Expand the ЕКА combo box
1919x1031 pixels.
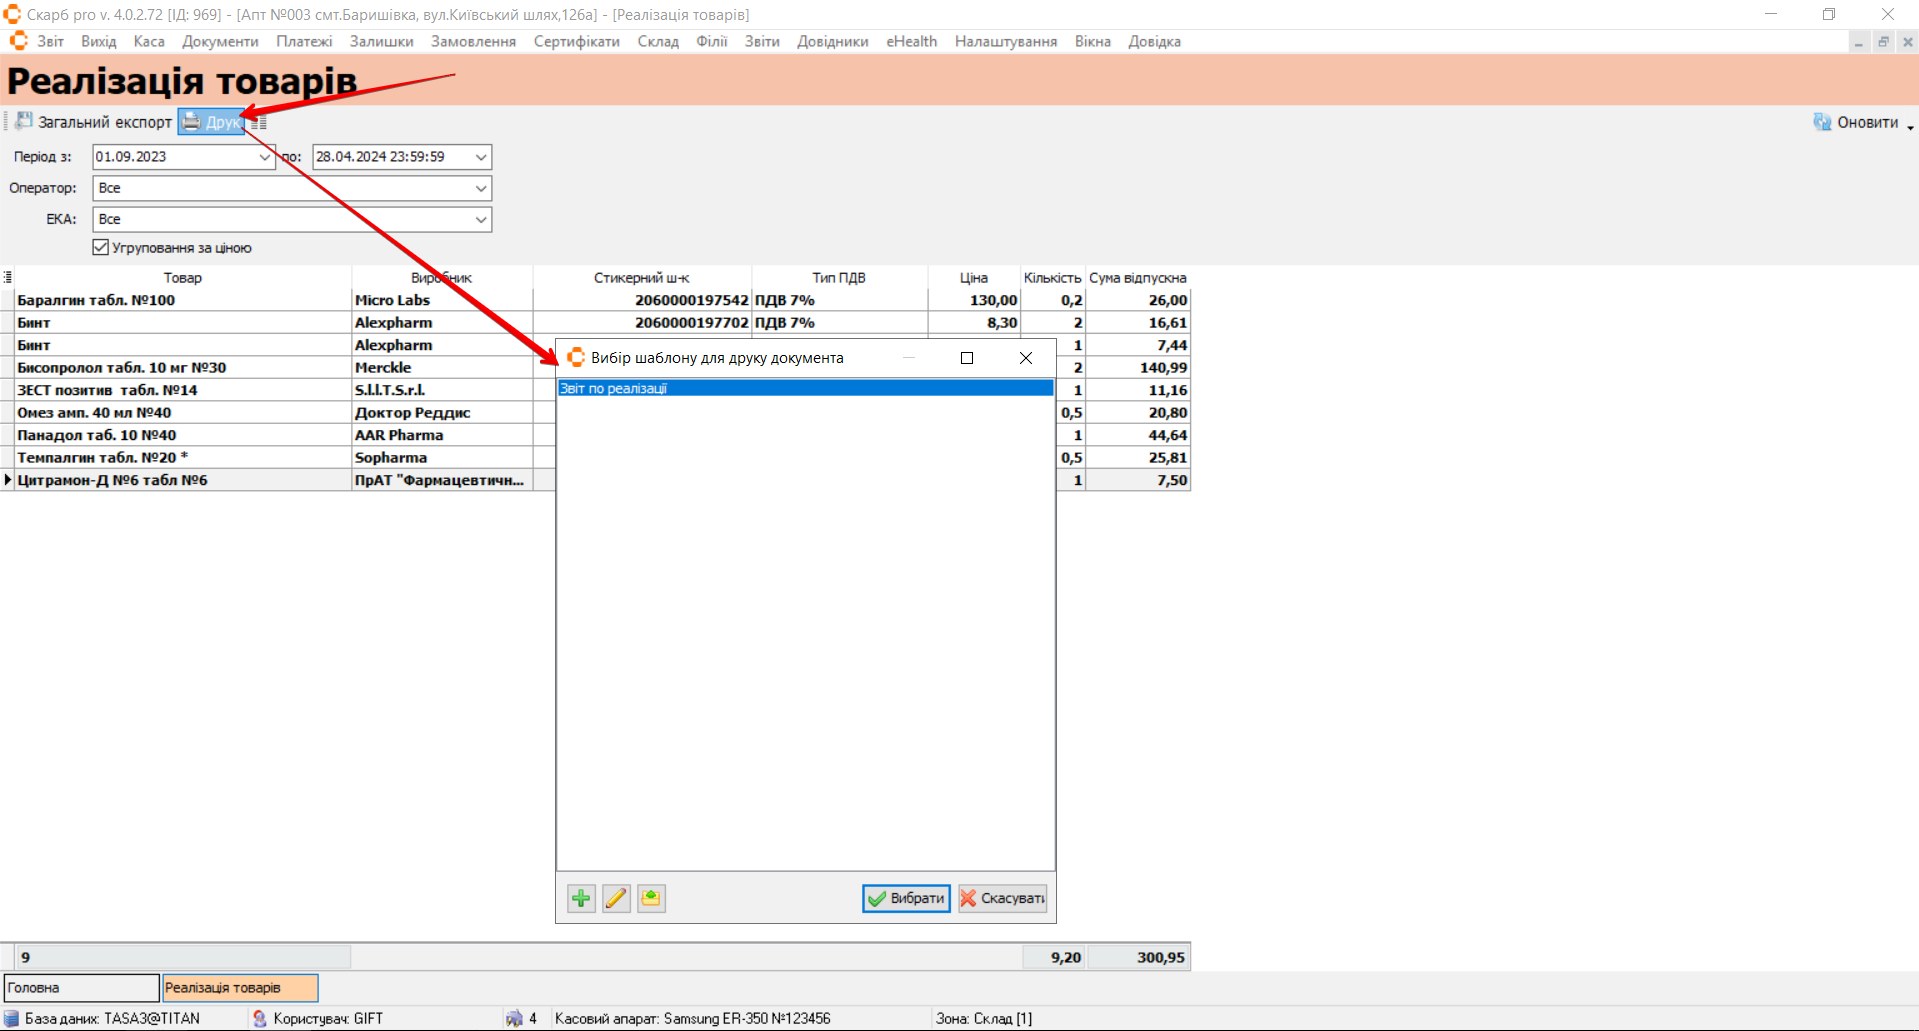click(480, 219)
